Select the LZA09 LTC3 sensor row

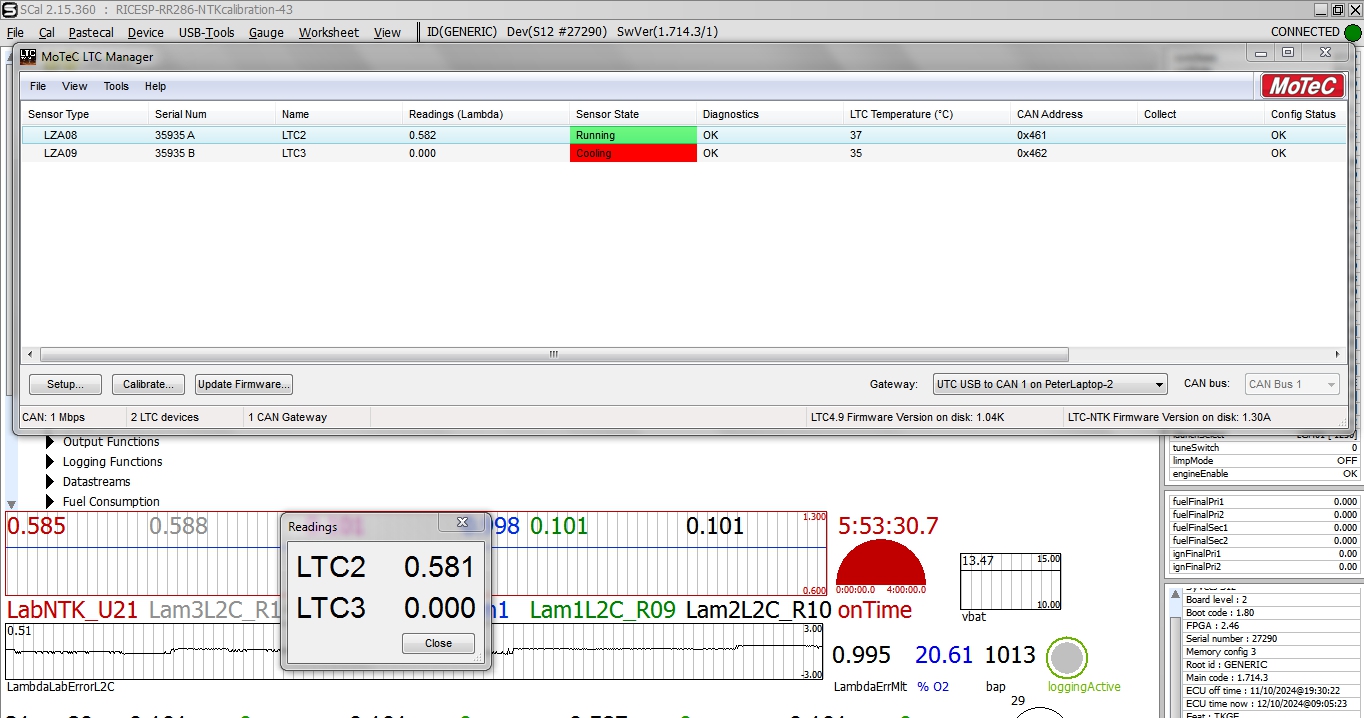290,154
